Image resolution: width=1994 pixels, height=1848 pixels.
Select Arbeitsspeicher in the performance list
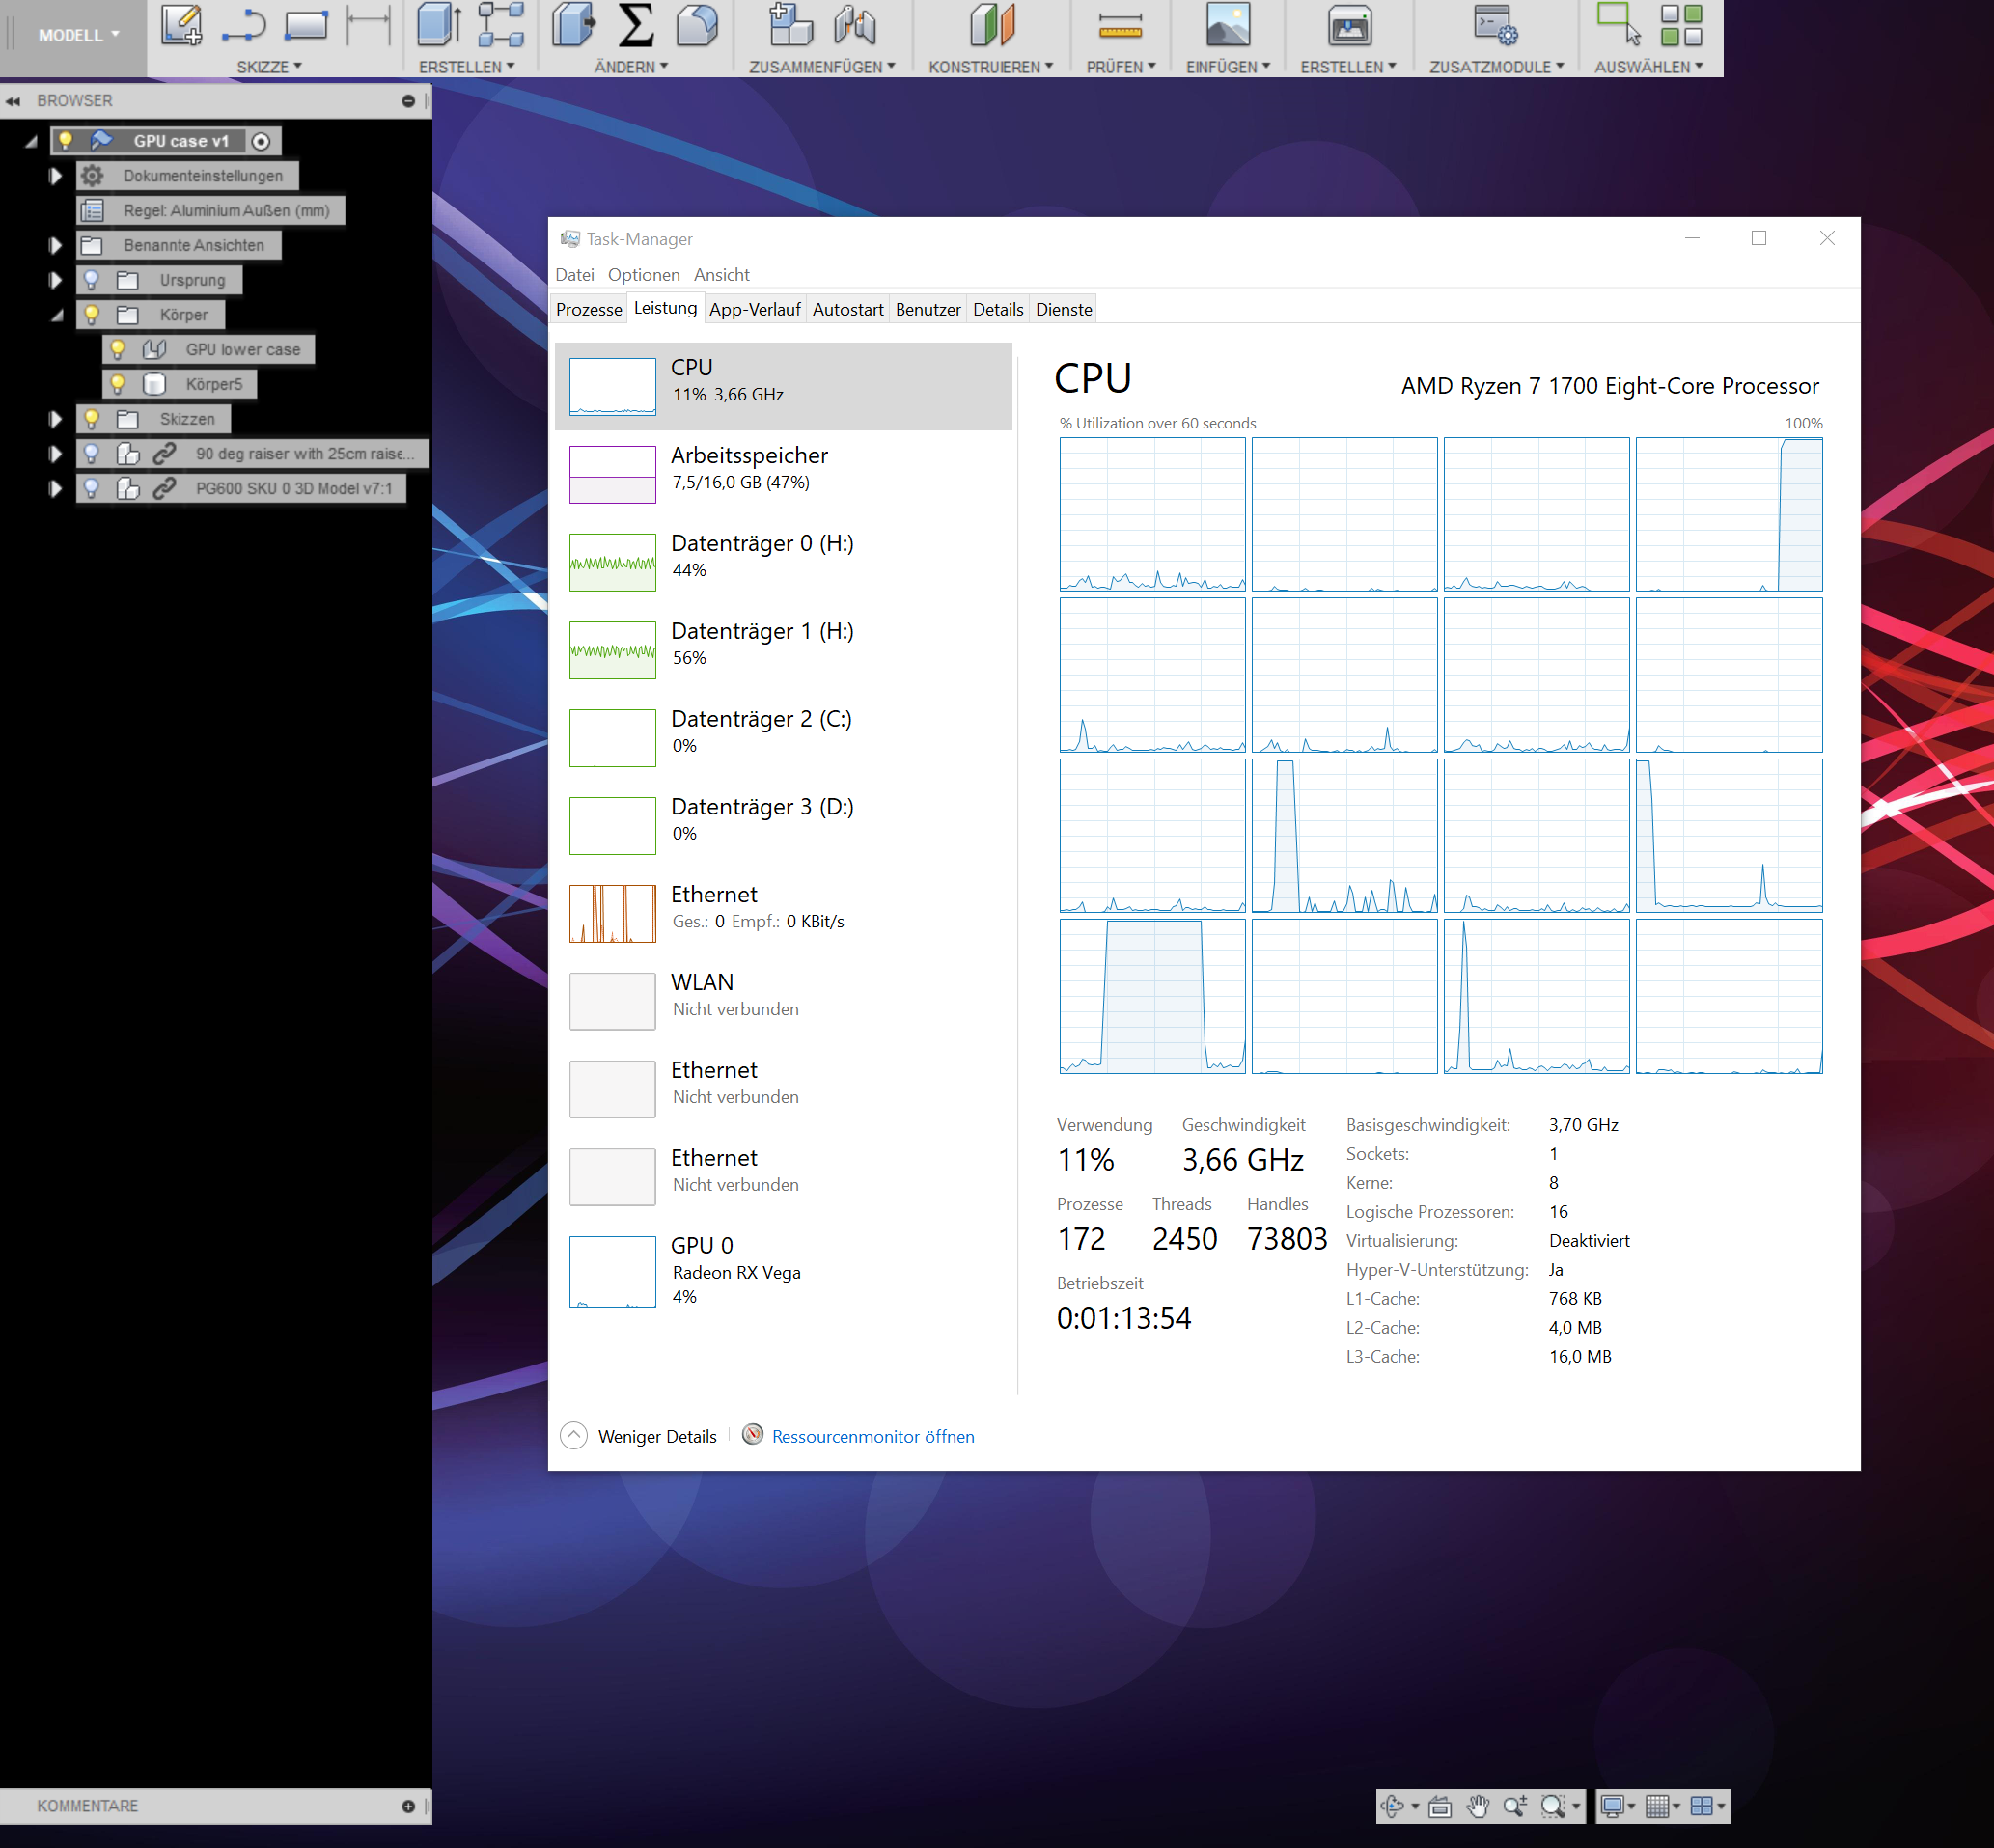click(784, 474)
